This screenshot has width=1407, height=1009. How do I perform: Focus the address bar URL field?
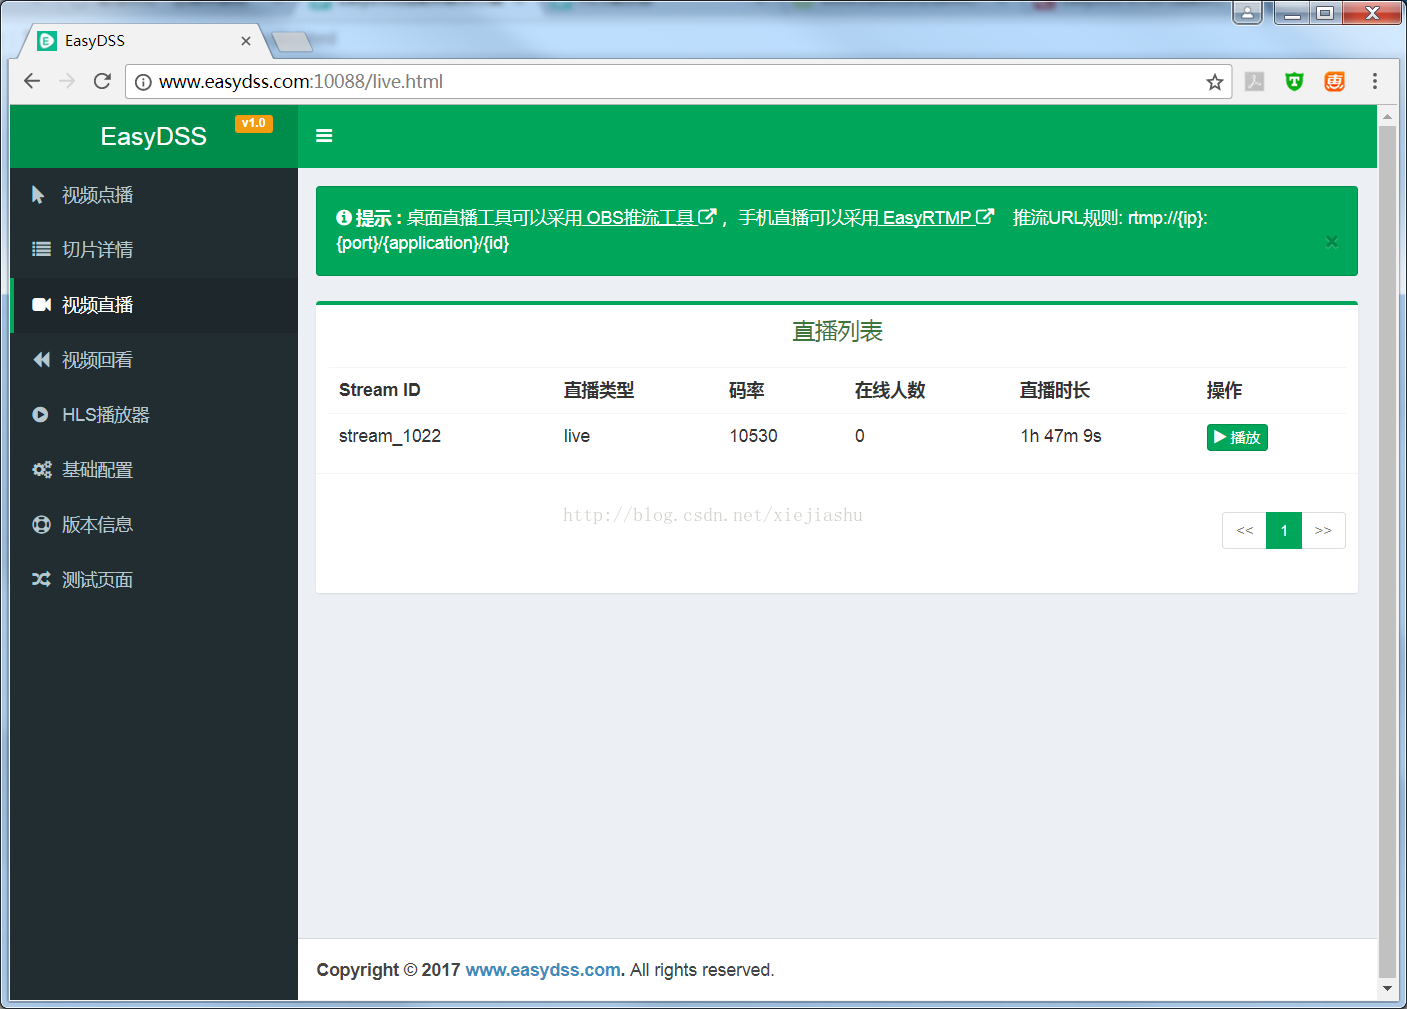point(678,82)
